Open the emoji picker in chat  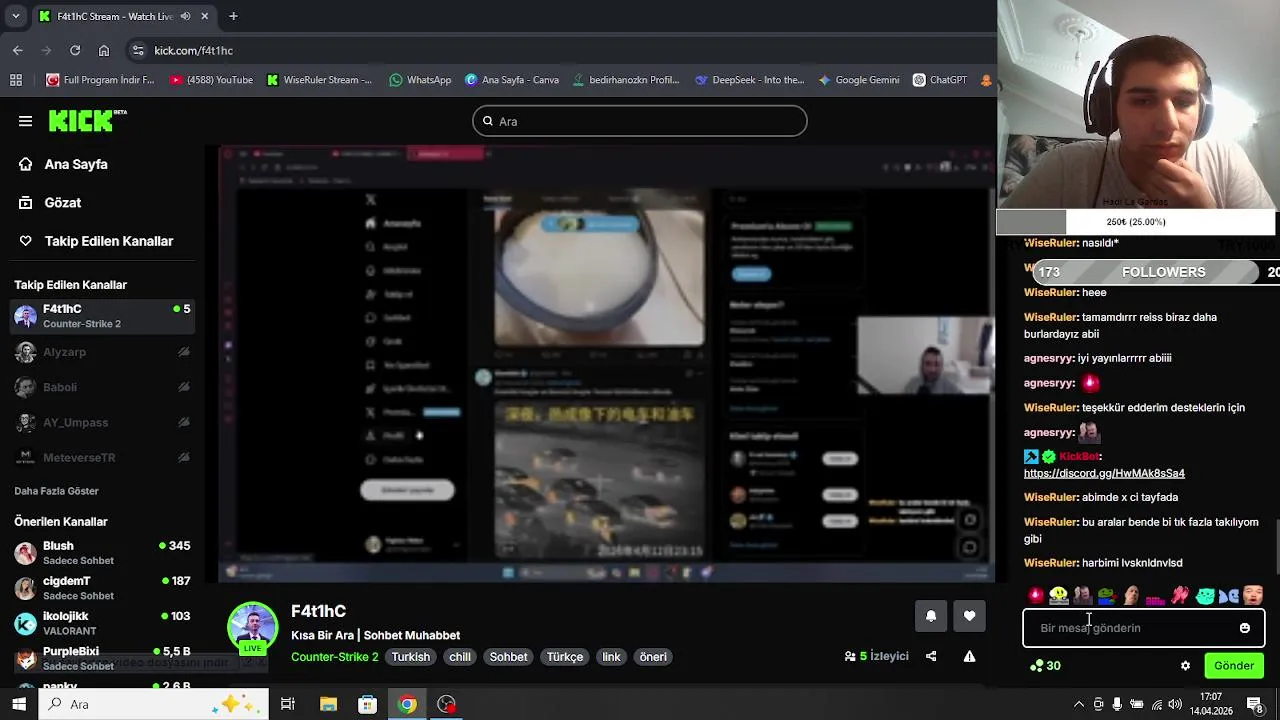[x=1245, y=628]
